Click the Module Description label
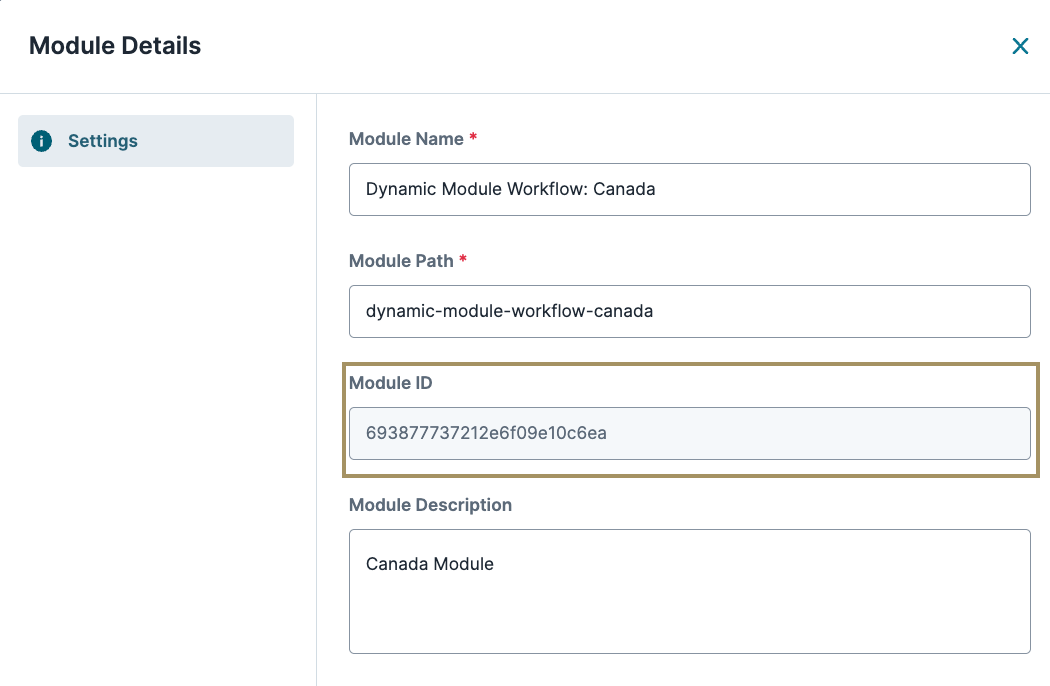1050x686 pixels. click(430, 505)
